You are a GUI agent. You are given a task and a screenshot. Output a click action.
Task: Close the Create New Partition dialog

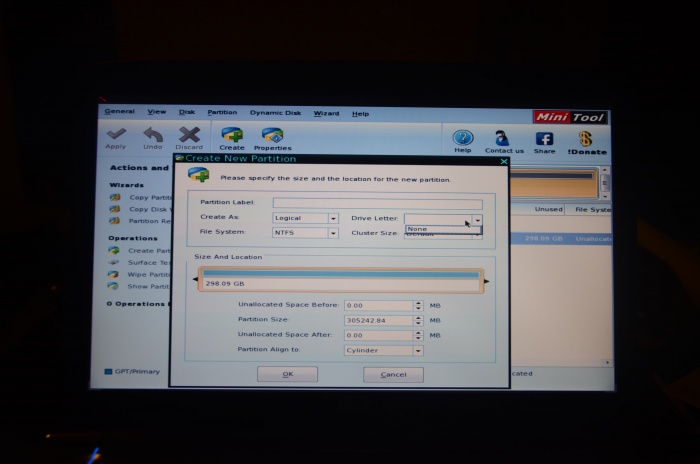[x=504, y=161]
